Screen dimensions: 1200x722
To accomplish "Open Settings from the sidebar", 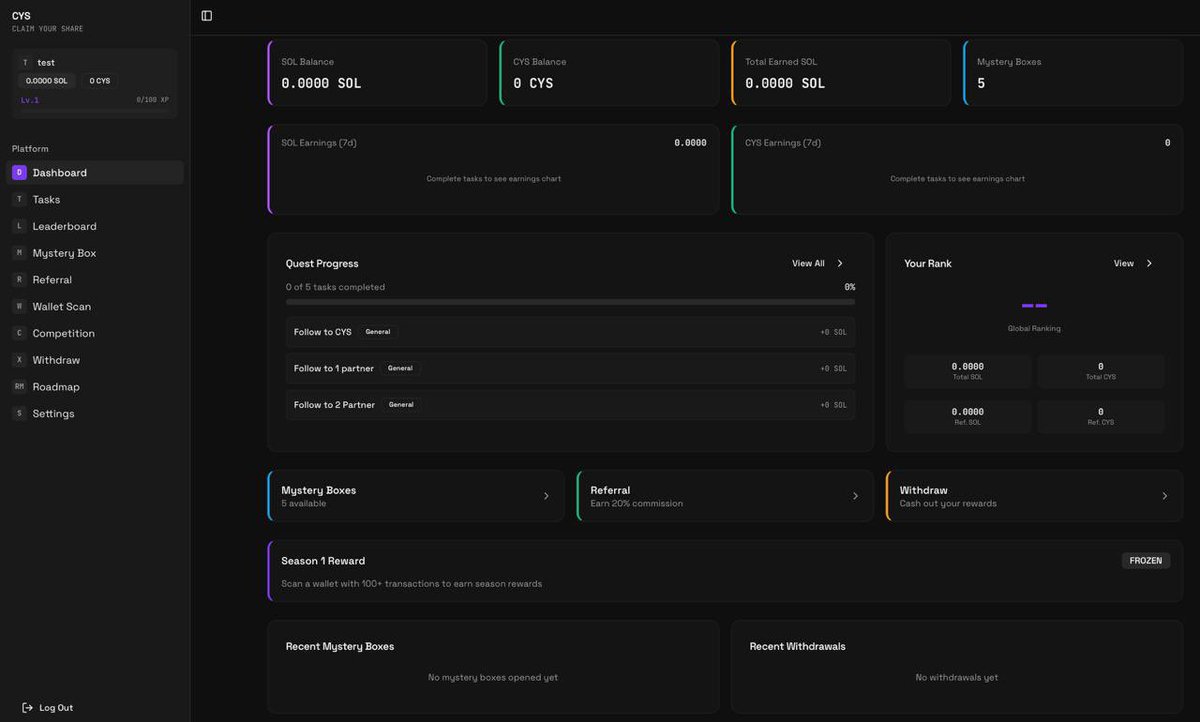I will pyautogui.click(x=95, y=413).
